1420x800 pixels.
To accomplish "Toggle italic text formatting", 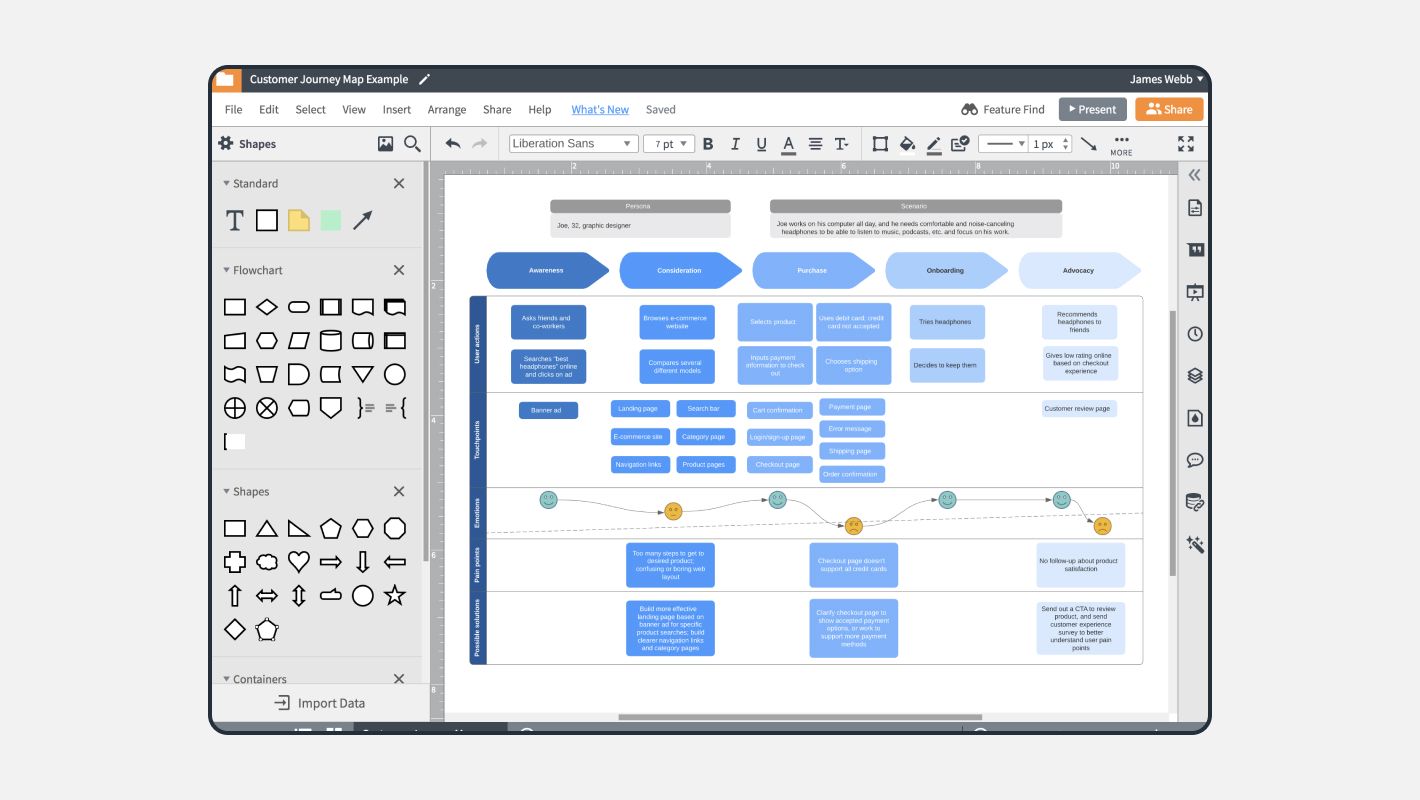I will coord(734,143).
